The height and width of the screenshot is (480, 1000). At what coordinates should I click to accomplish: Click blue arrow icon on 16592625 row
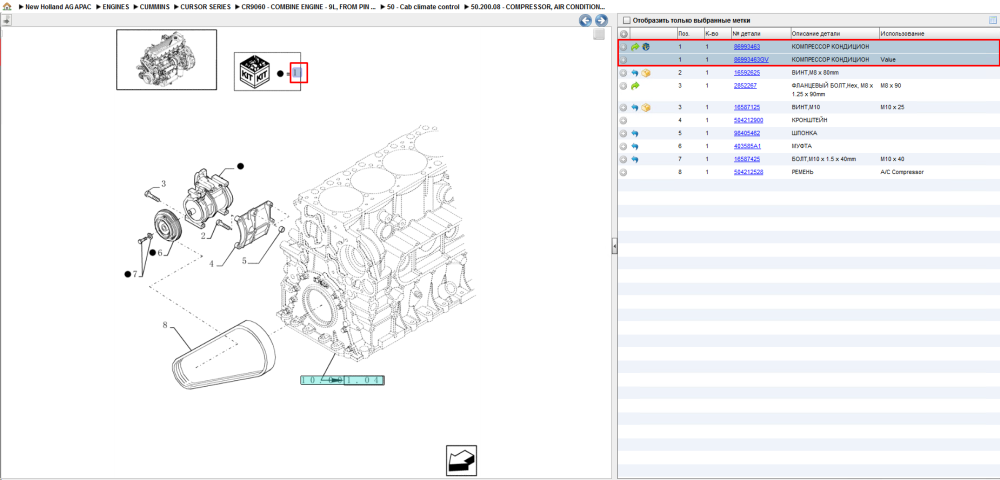[635, 73]
